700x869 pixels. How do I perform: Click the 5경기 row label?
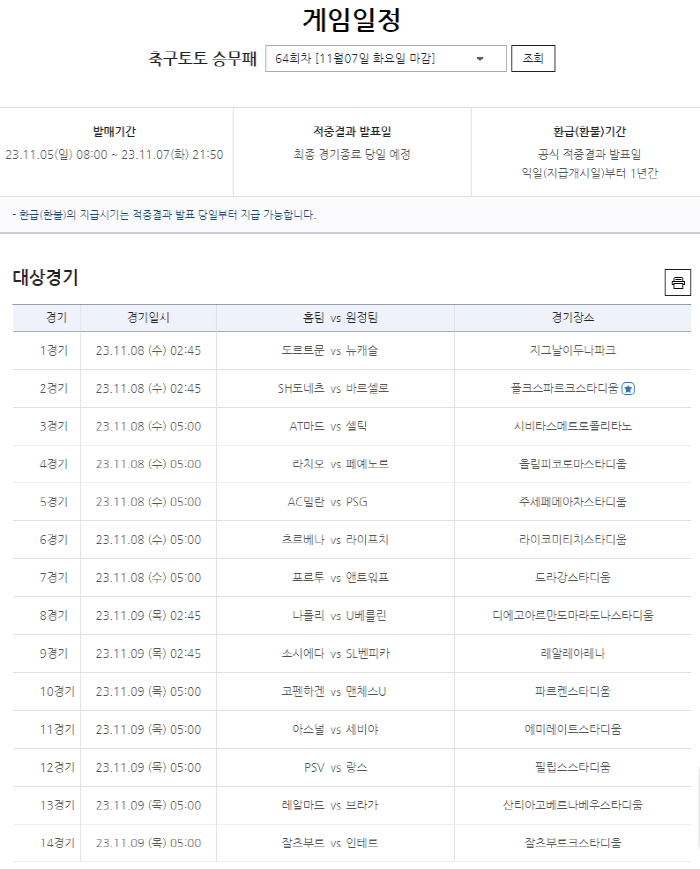pyautogui.click(x=54, y=502)
